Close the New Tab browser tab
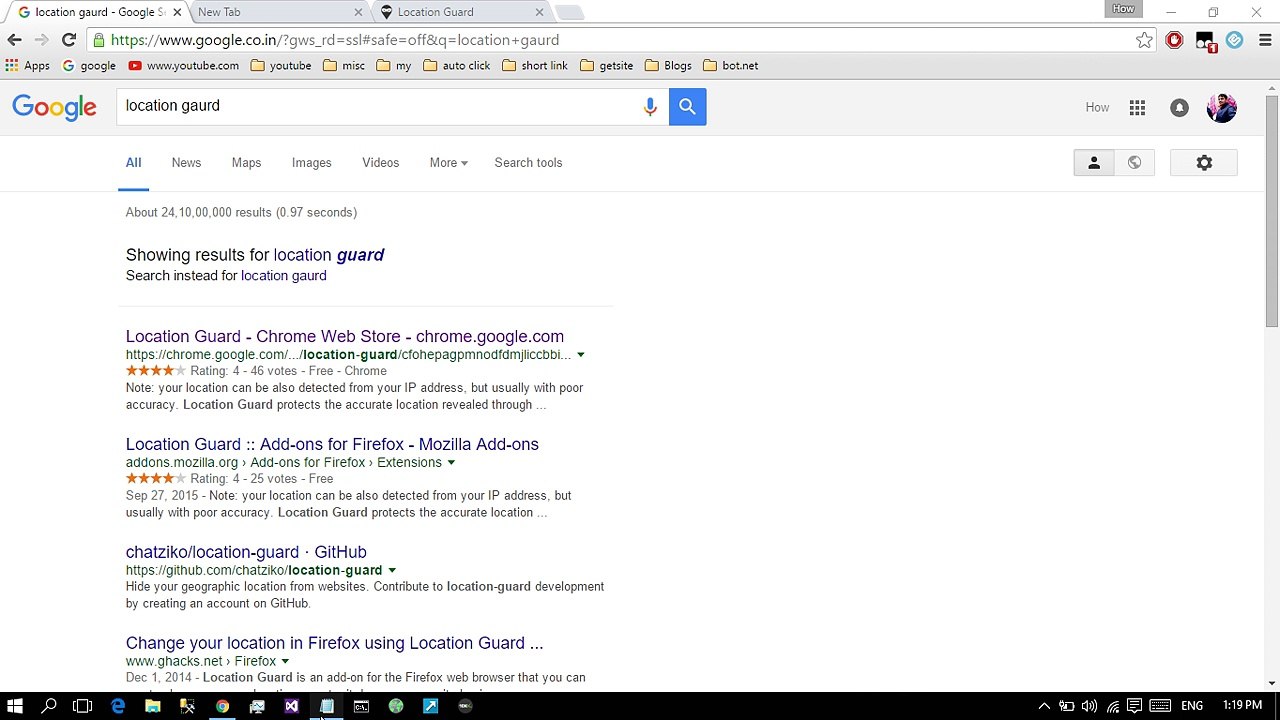Screen dimensions: 1280x720 click(x=358, y=12)
